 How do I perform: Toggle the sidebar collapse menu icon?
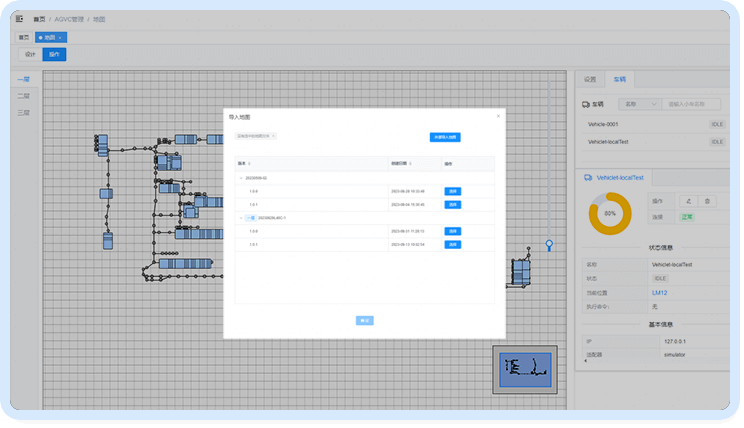(x=19, y=18)
